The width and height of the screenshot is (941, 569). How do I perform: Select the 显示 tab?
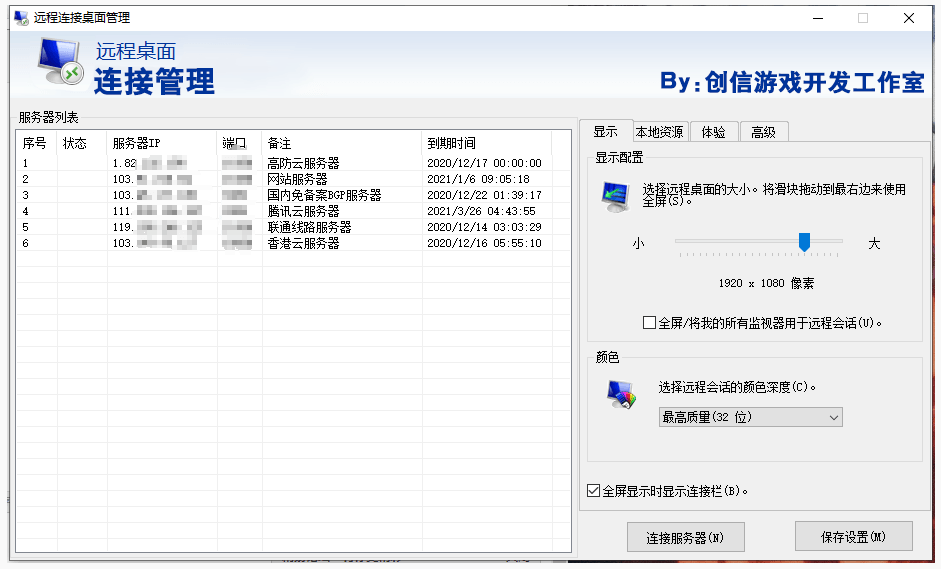point(605,131)
